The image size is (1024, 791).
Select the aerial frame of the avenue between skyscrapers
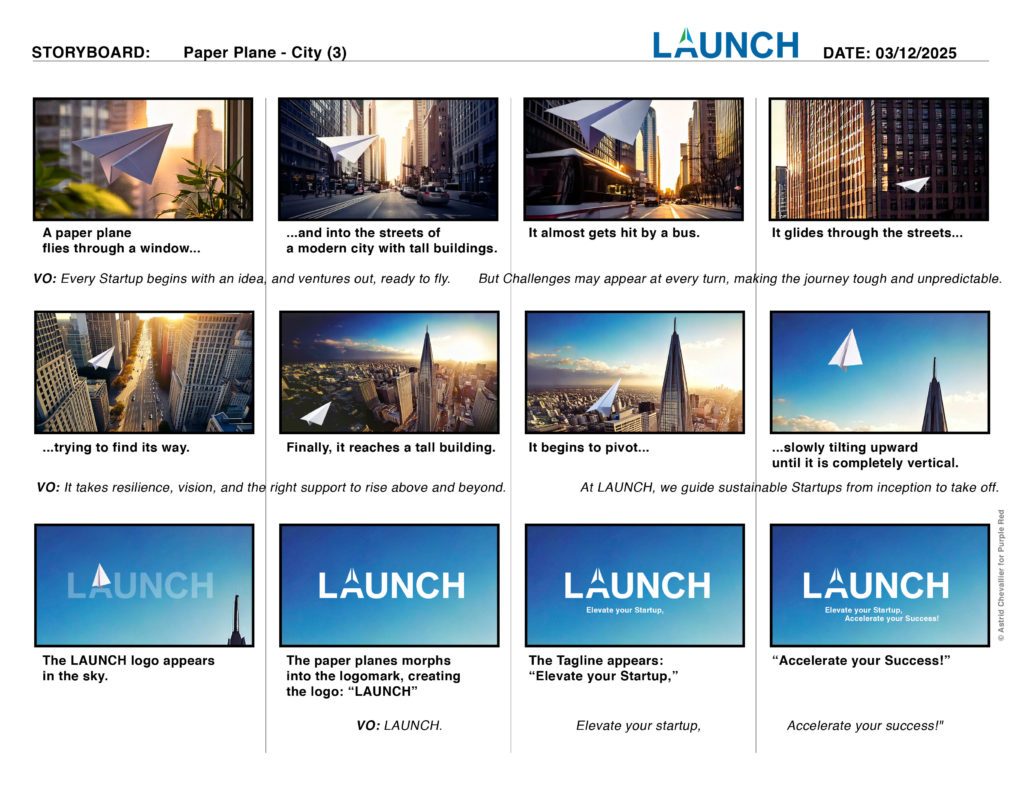pos(144,372)
